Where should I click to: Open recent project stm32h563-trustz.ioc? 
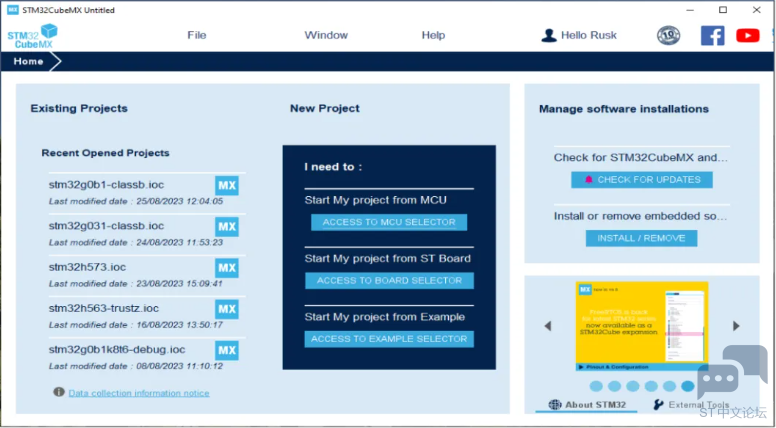click(x=103, y=308)
